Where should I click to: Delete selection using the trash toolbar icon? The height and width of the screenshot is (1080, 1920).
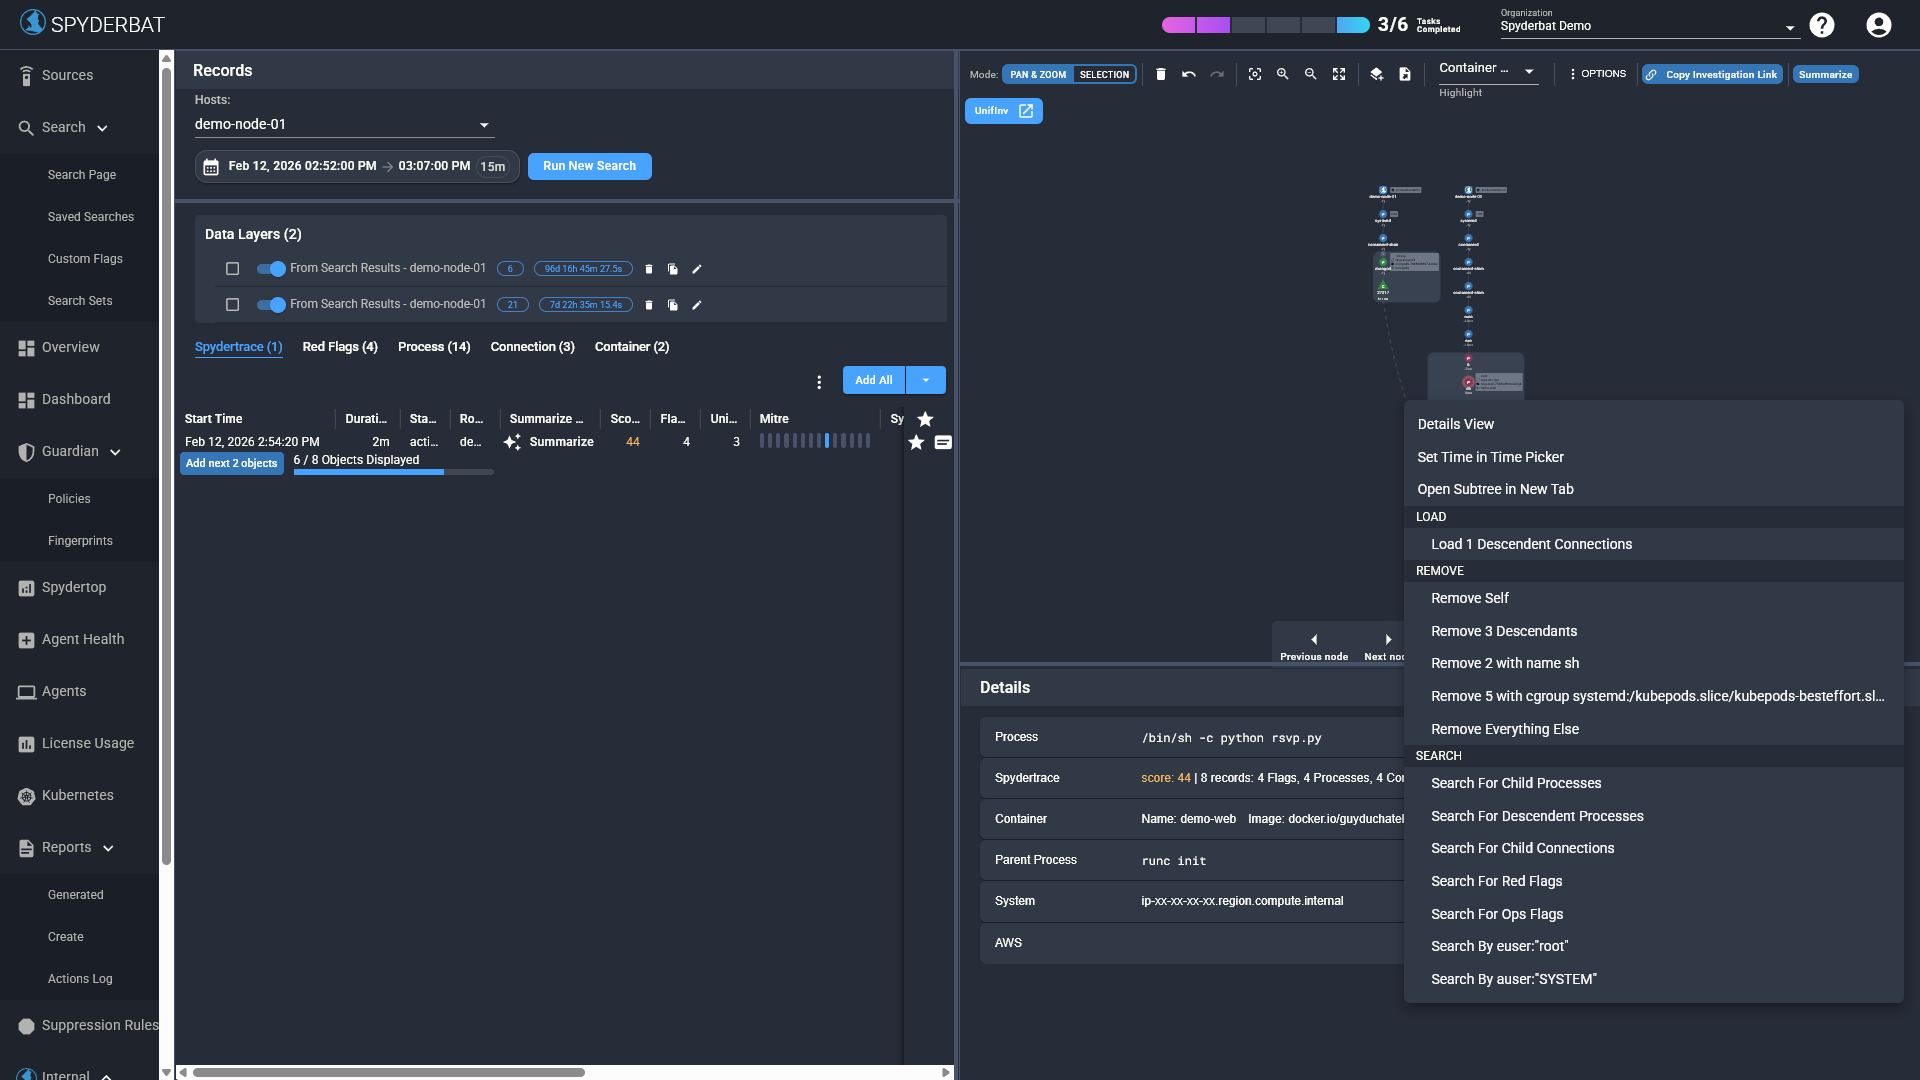[x=1161, y=74]
